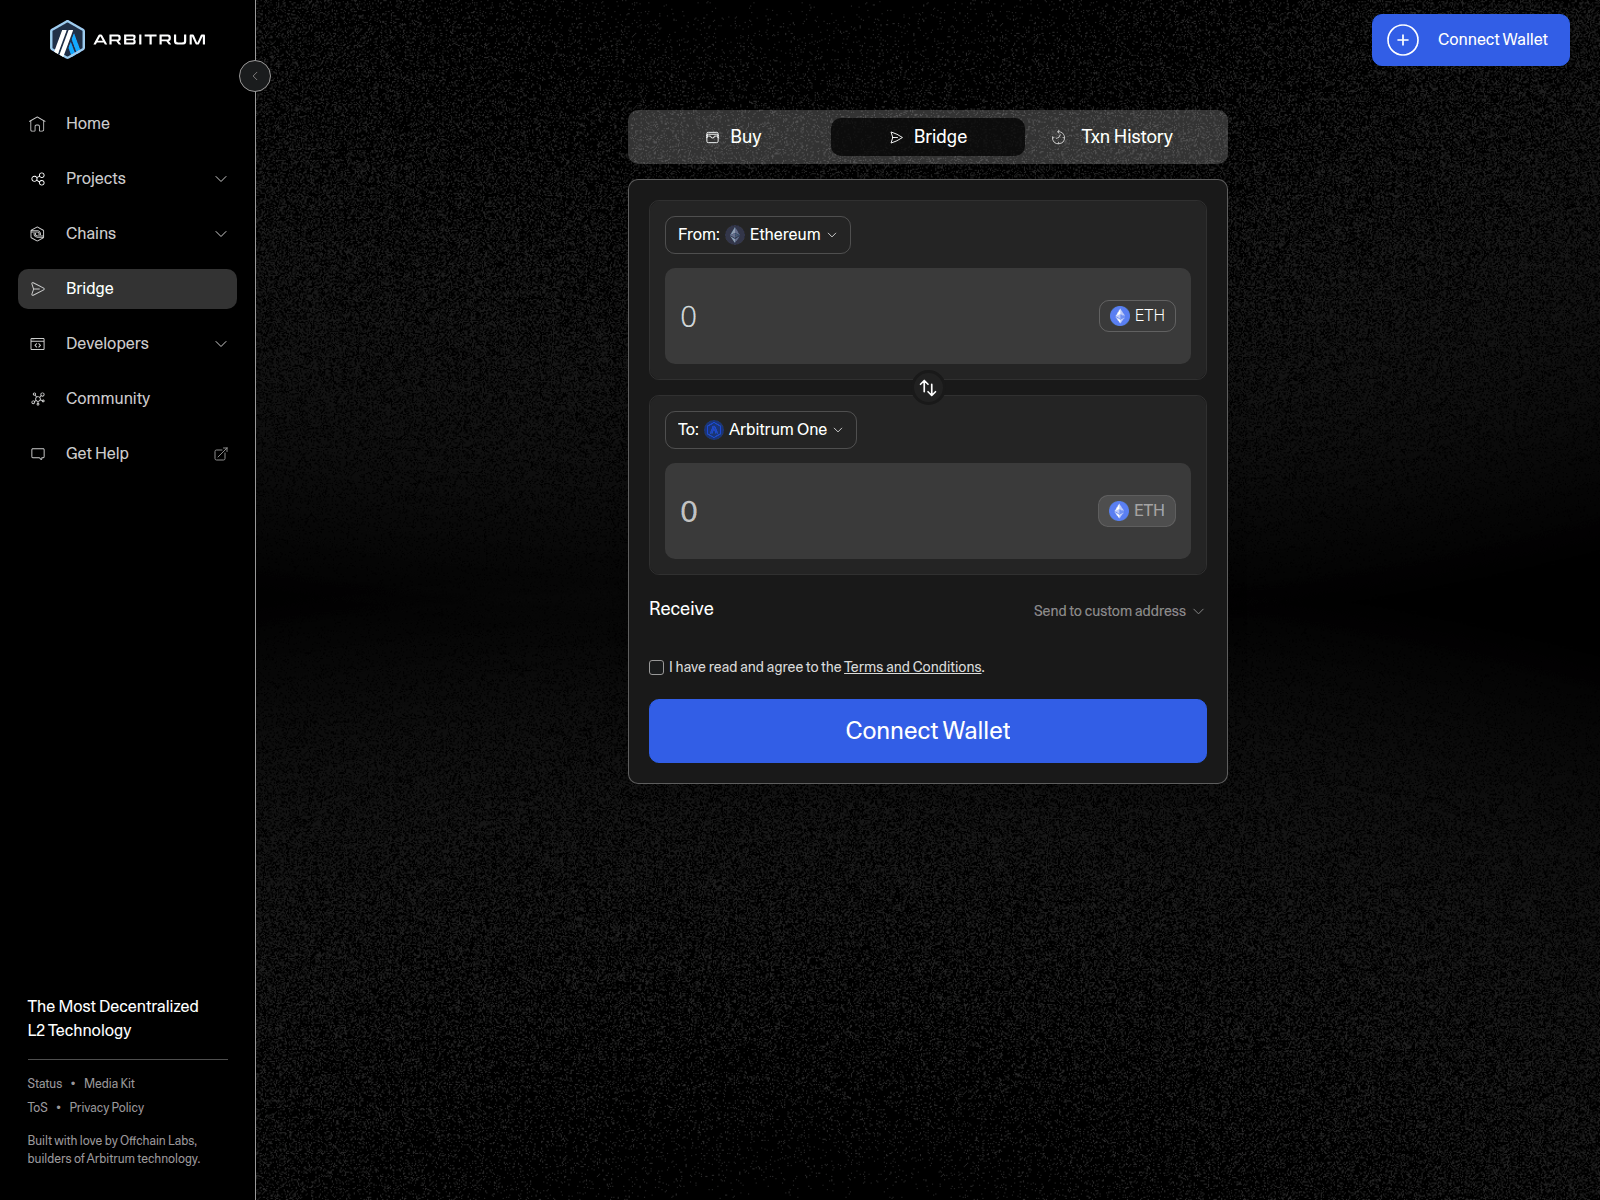Click the Ethereum logo in From selector
1600x1200 pixels.
735,235
